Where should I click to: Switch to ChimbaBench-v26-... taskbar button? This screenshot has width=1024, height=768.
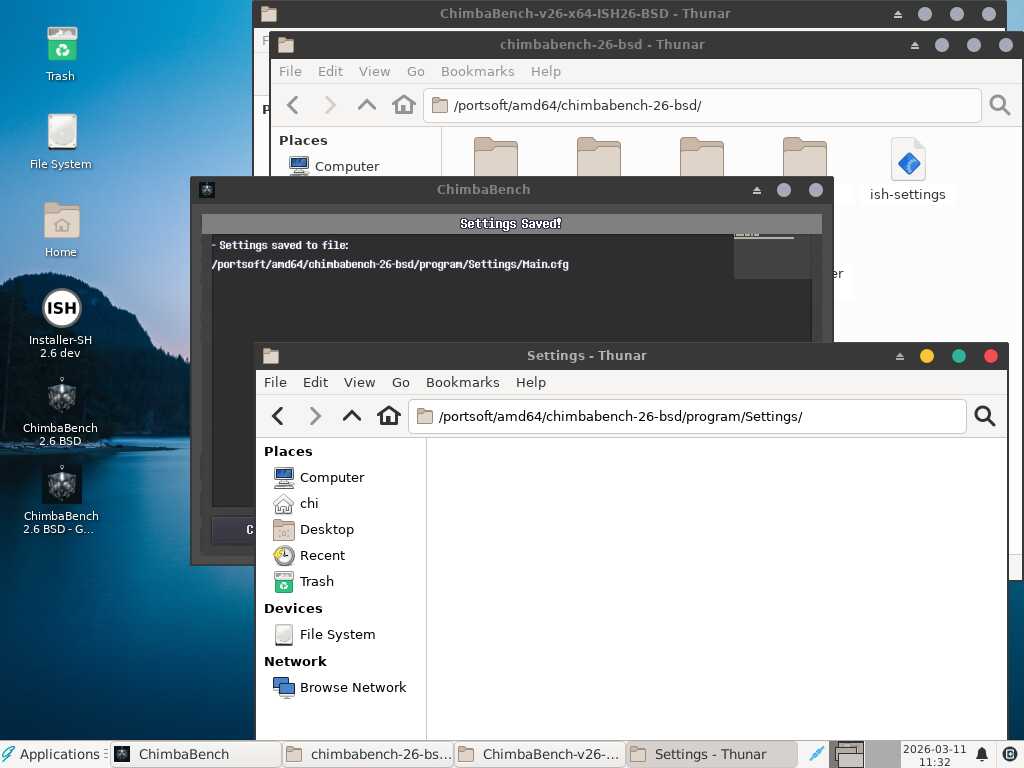pos(539,754)
